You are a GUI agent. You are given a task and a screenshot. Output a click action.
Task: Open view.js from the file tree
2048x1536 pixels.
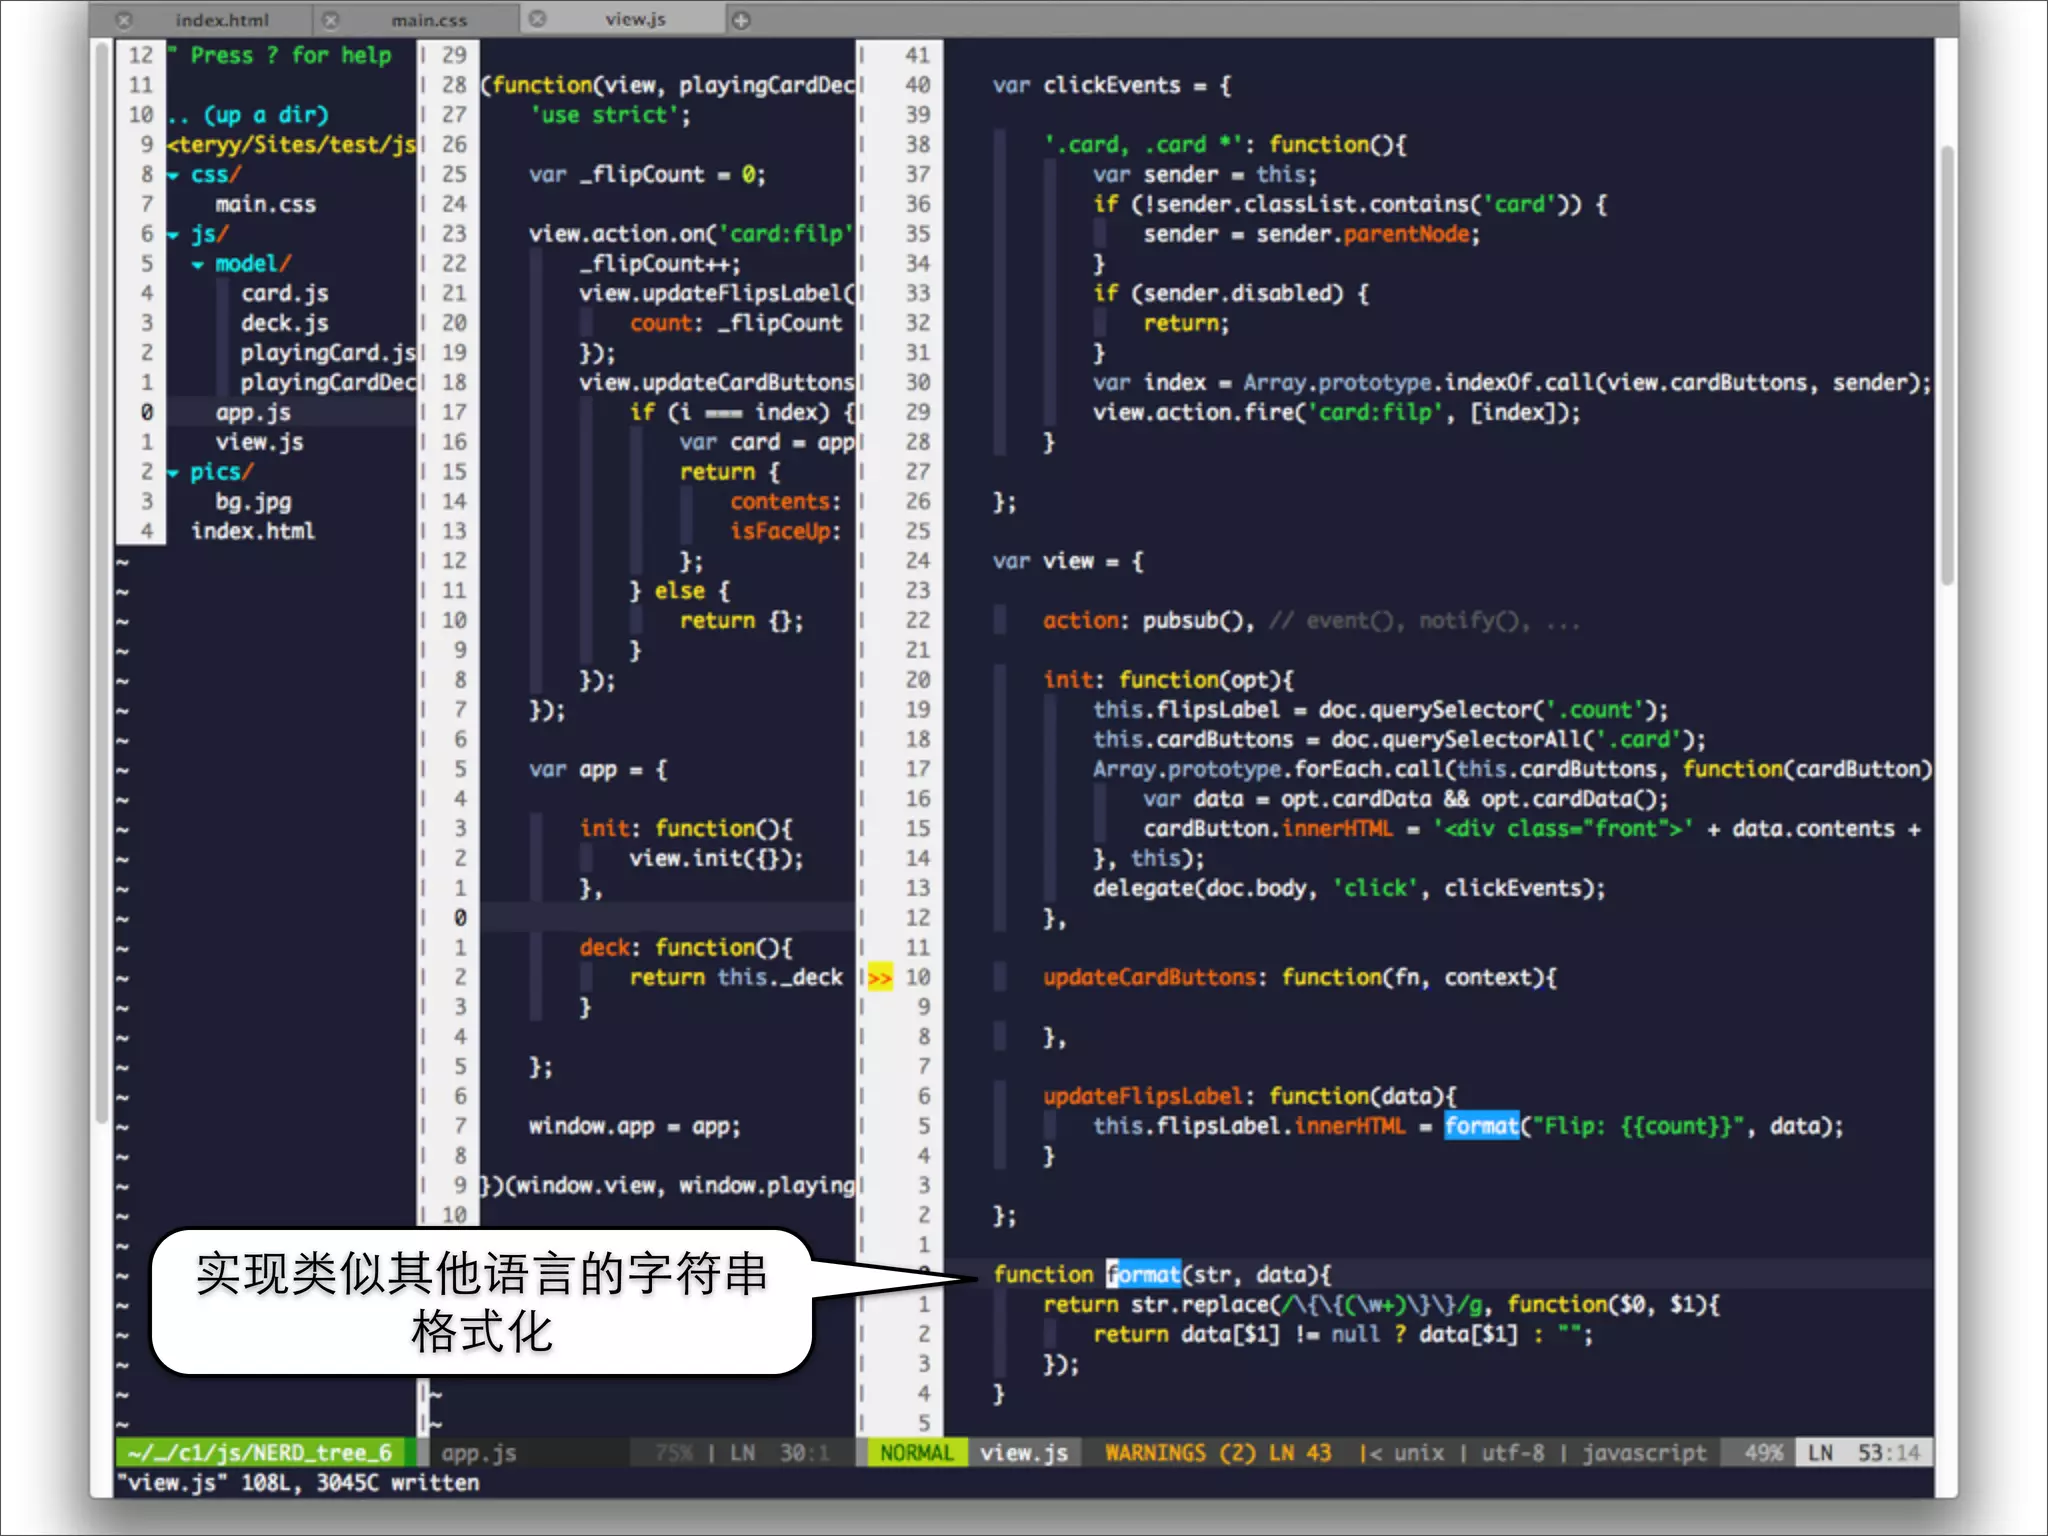tap(259, 442)
